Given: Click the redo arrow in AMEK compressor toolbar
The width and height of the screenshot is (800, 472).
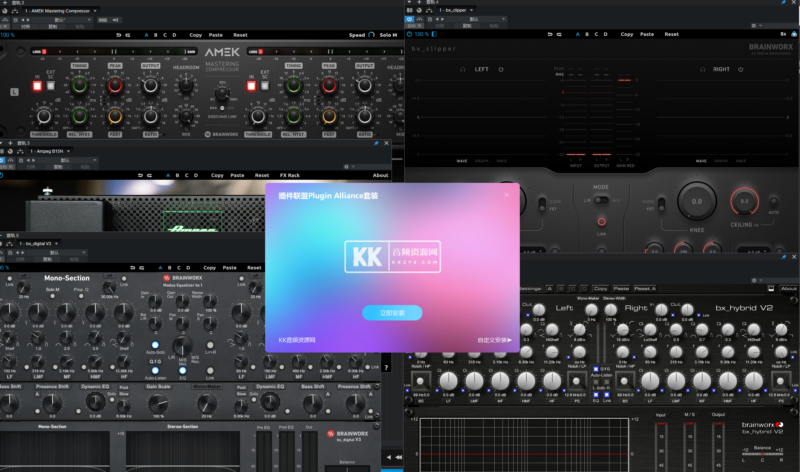Looking at the screenshot, I should pyautogui.click(x=128, y=35).
